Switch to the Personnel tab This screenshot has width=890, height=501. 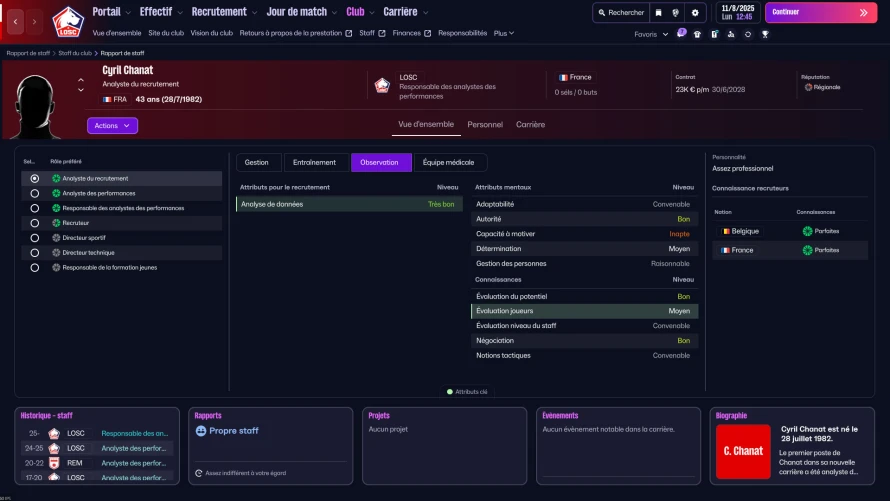485,124
